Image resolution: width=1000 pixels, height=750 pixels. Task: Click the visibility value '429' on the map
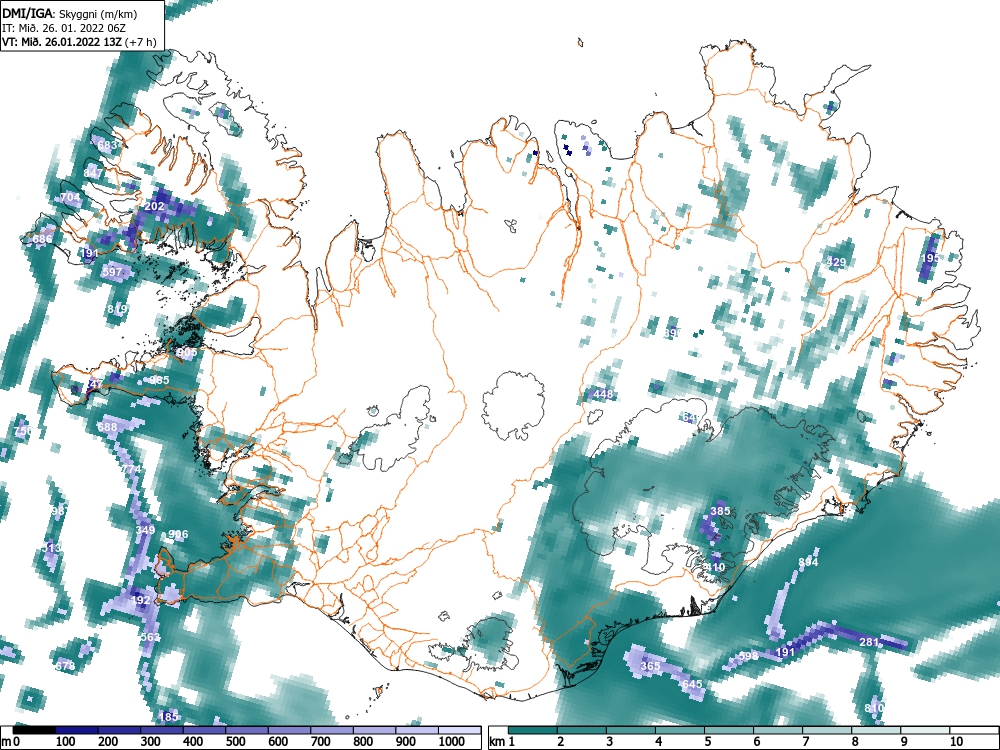(x=836, y=262)
